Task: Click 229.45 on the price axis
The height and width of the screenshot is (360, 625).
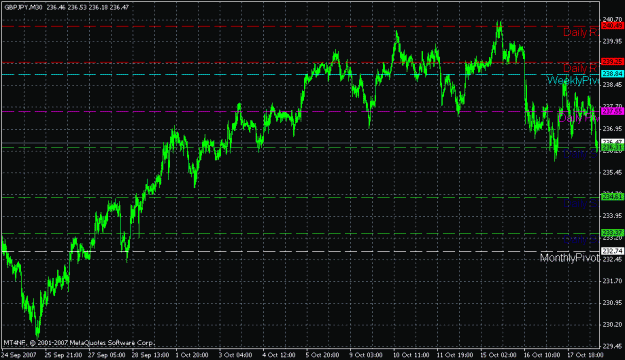Action: 613,346
